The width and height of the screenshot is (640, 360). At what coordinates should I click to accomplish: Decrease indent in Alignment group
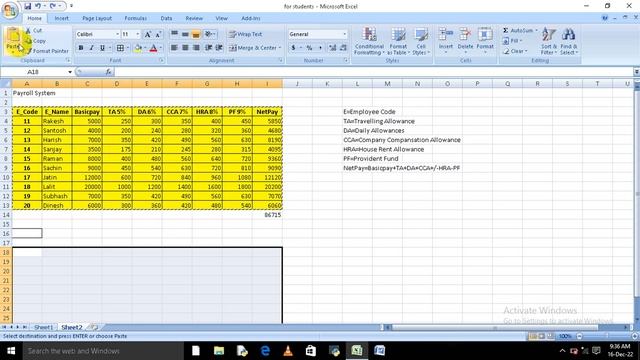(209, 48)
